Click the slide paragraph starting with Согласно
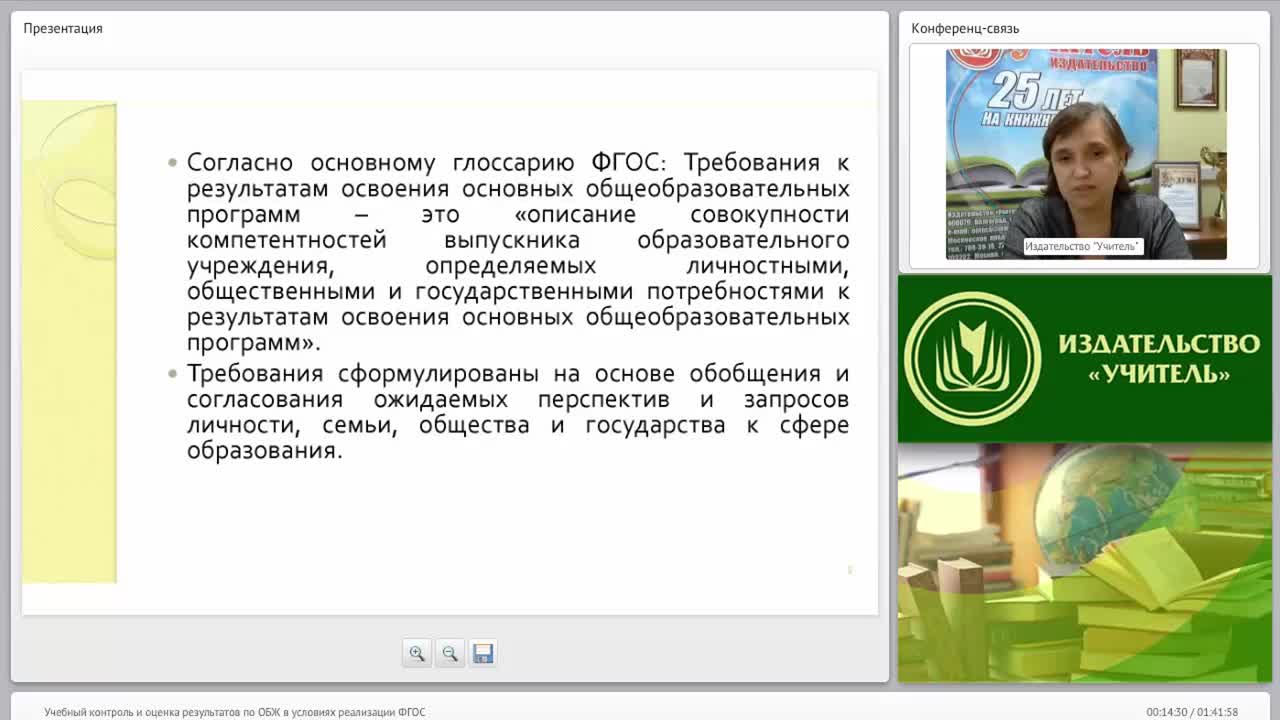 coord(518,253)
